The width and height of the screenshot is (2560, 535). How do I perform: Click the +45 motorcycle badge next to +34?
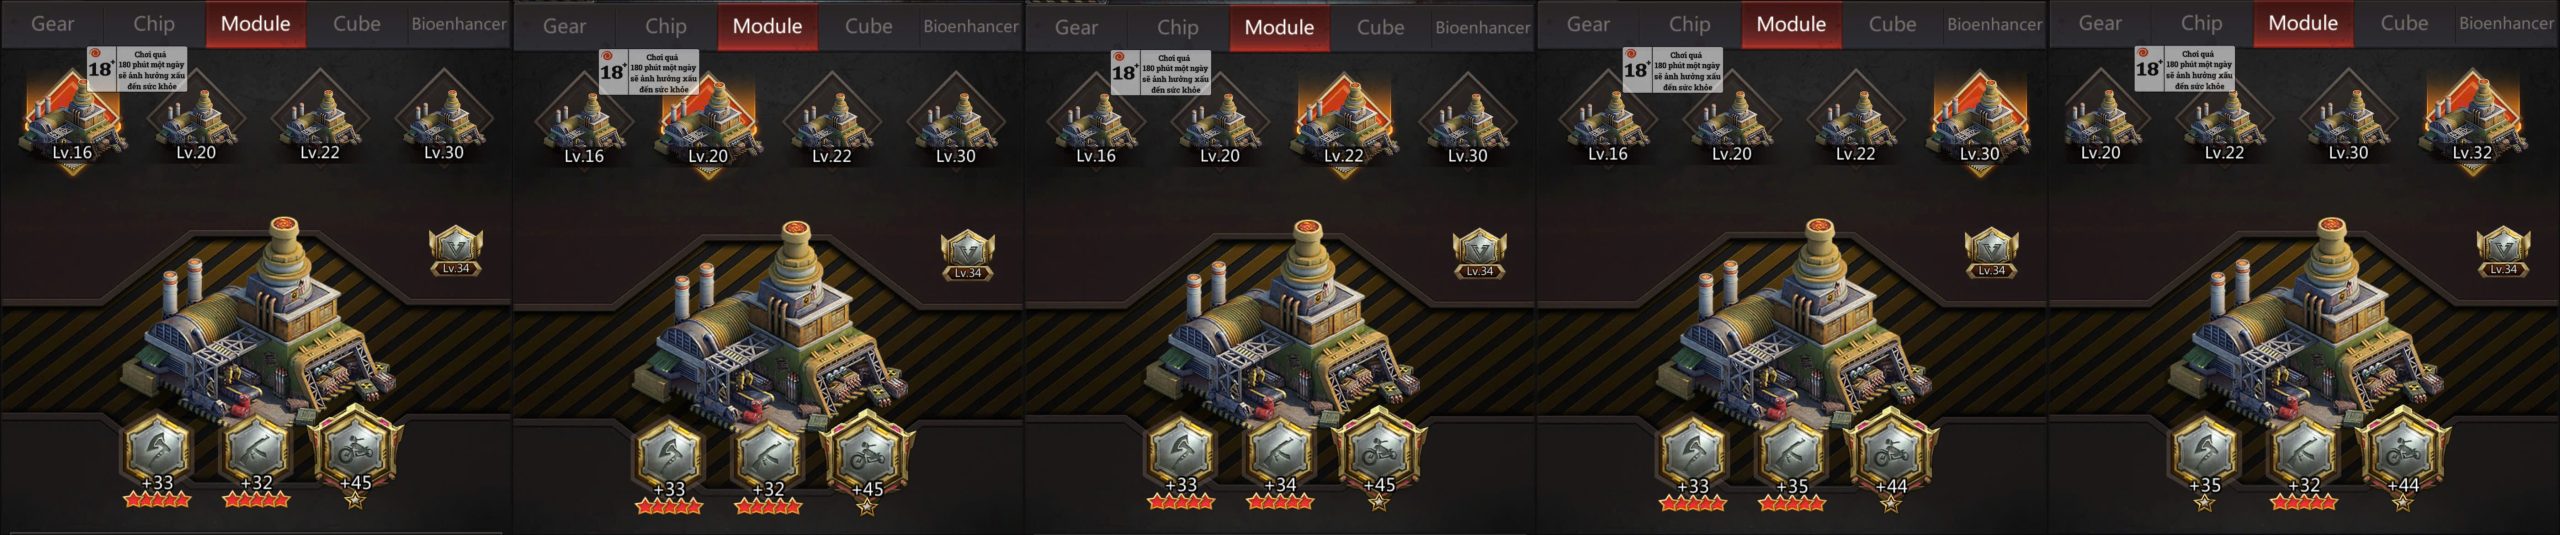pos(1378,456)
